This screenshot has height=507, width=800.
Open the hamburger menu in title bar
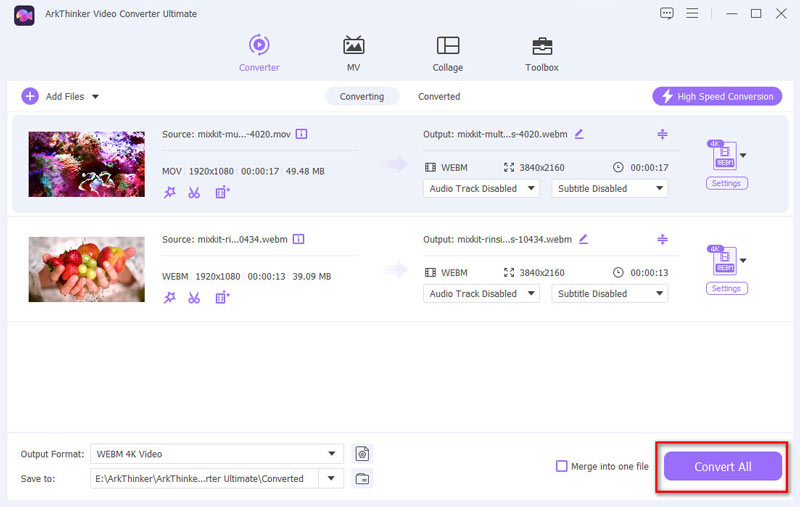coord(692,13)
